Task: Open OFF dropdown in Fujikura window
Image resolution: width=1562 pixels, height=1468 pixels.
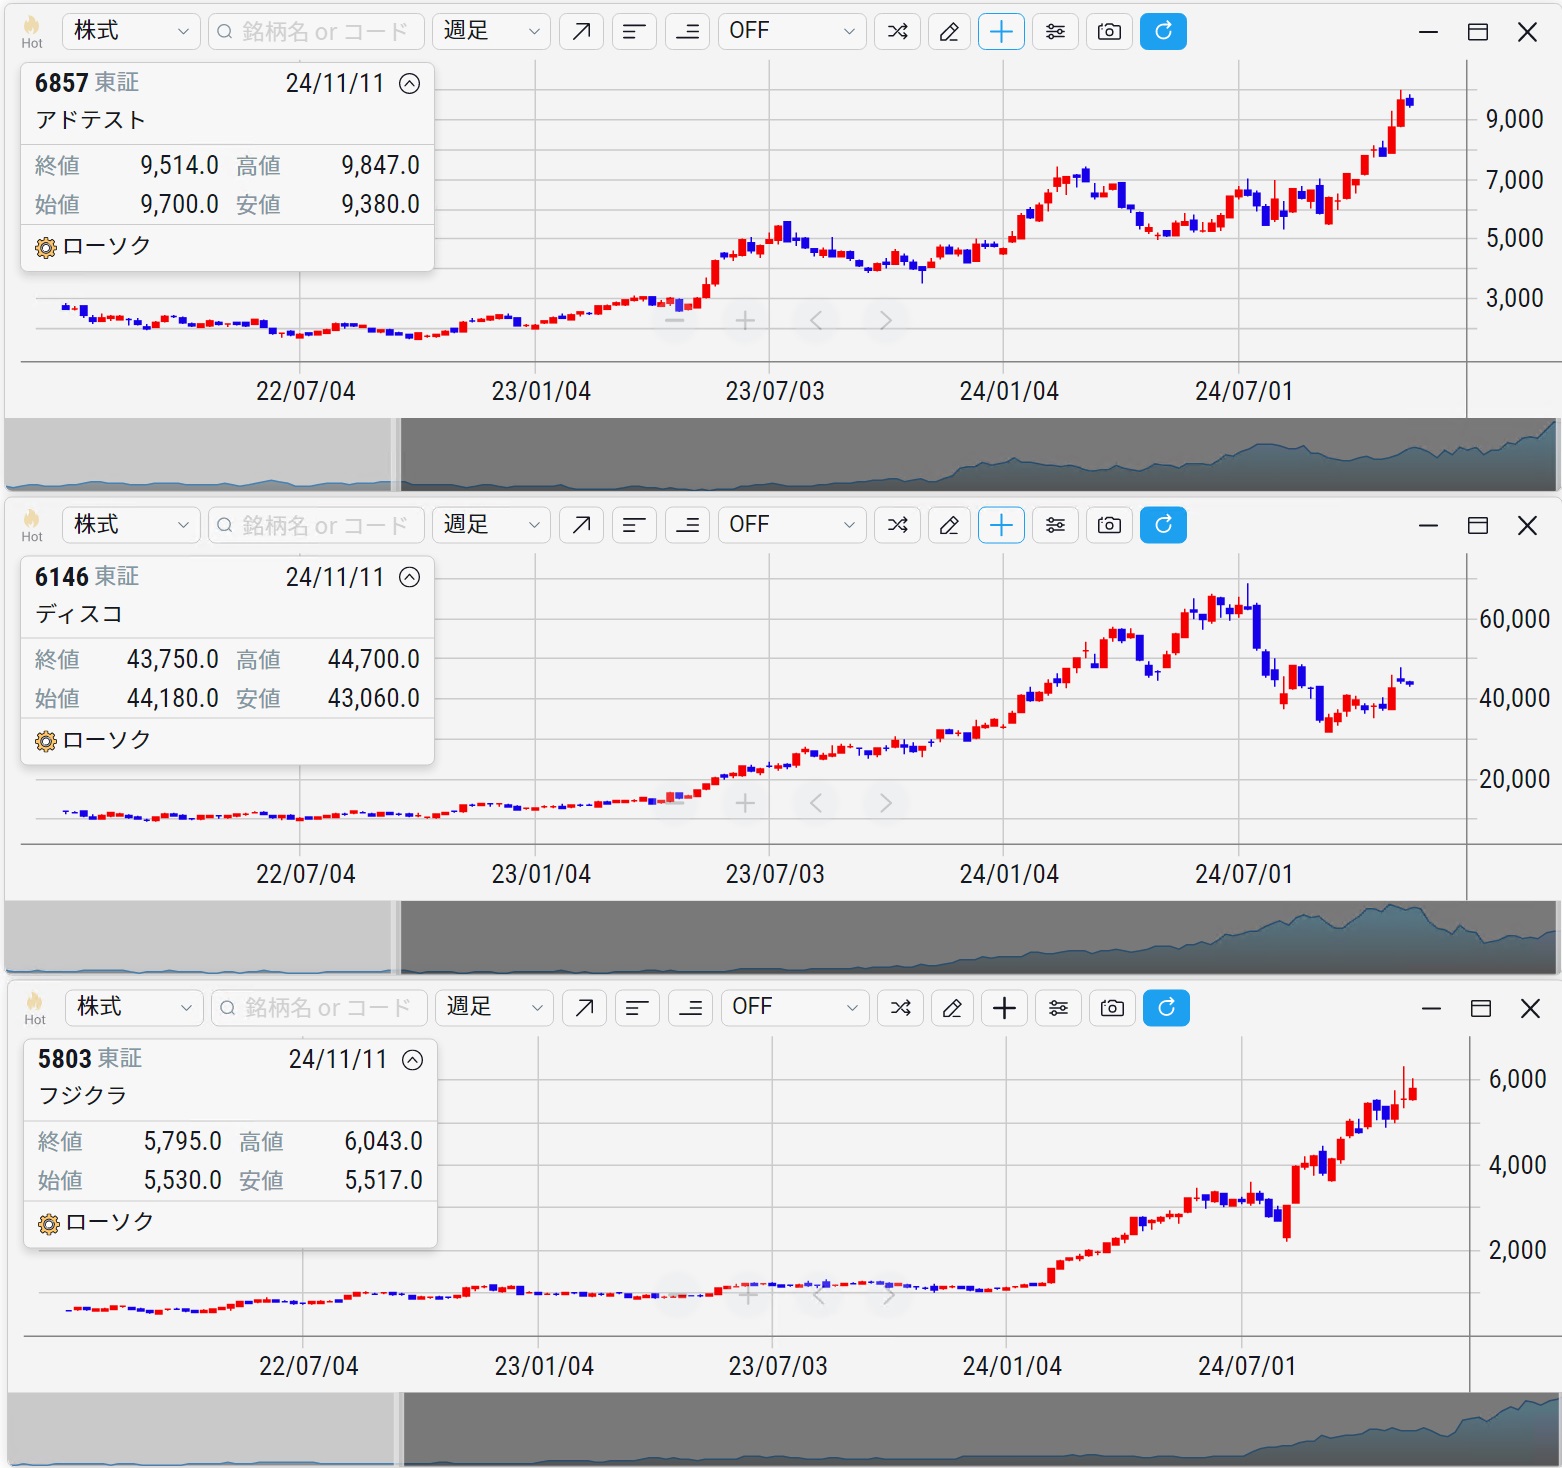Action: point(795,1008)
